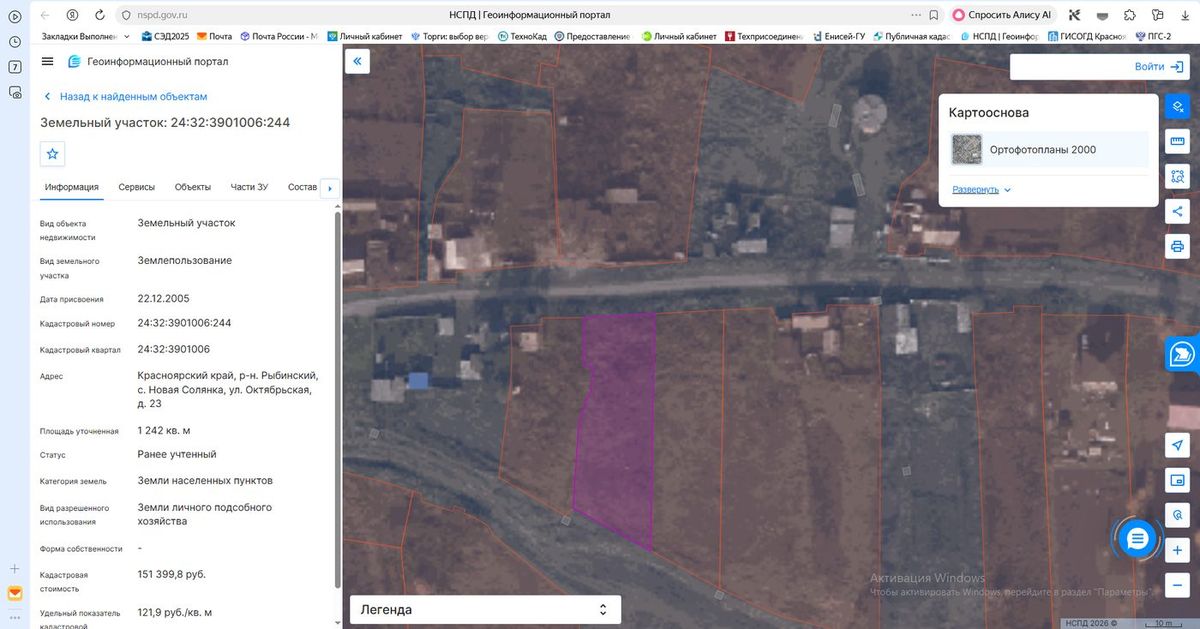The height and width of the screenshot is (629, 1200).
Task: Bookmark this page in the browser
Action: click(933, 15)
